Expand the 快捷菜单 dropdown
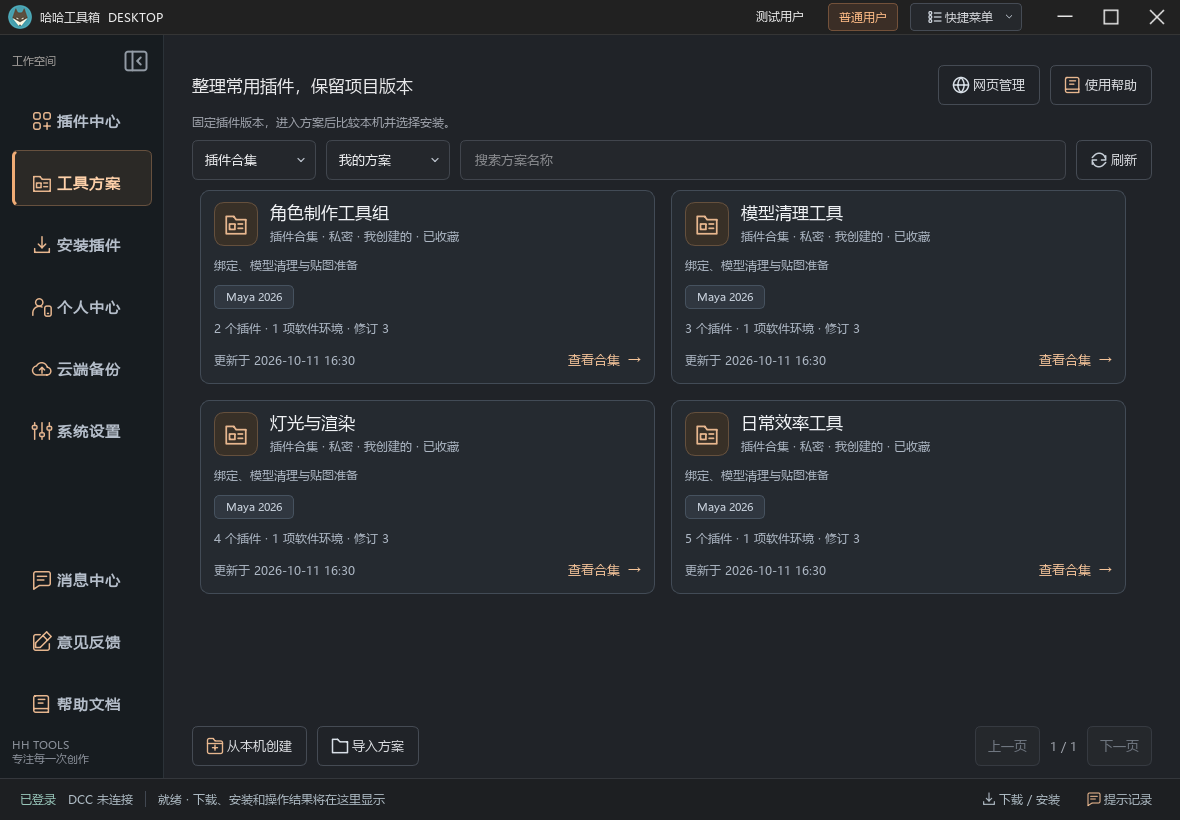The height and width of the screenshot is (820, 1180). click(966, 17)
